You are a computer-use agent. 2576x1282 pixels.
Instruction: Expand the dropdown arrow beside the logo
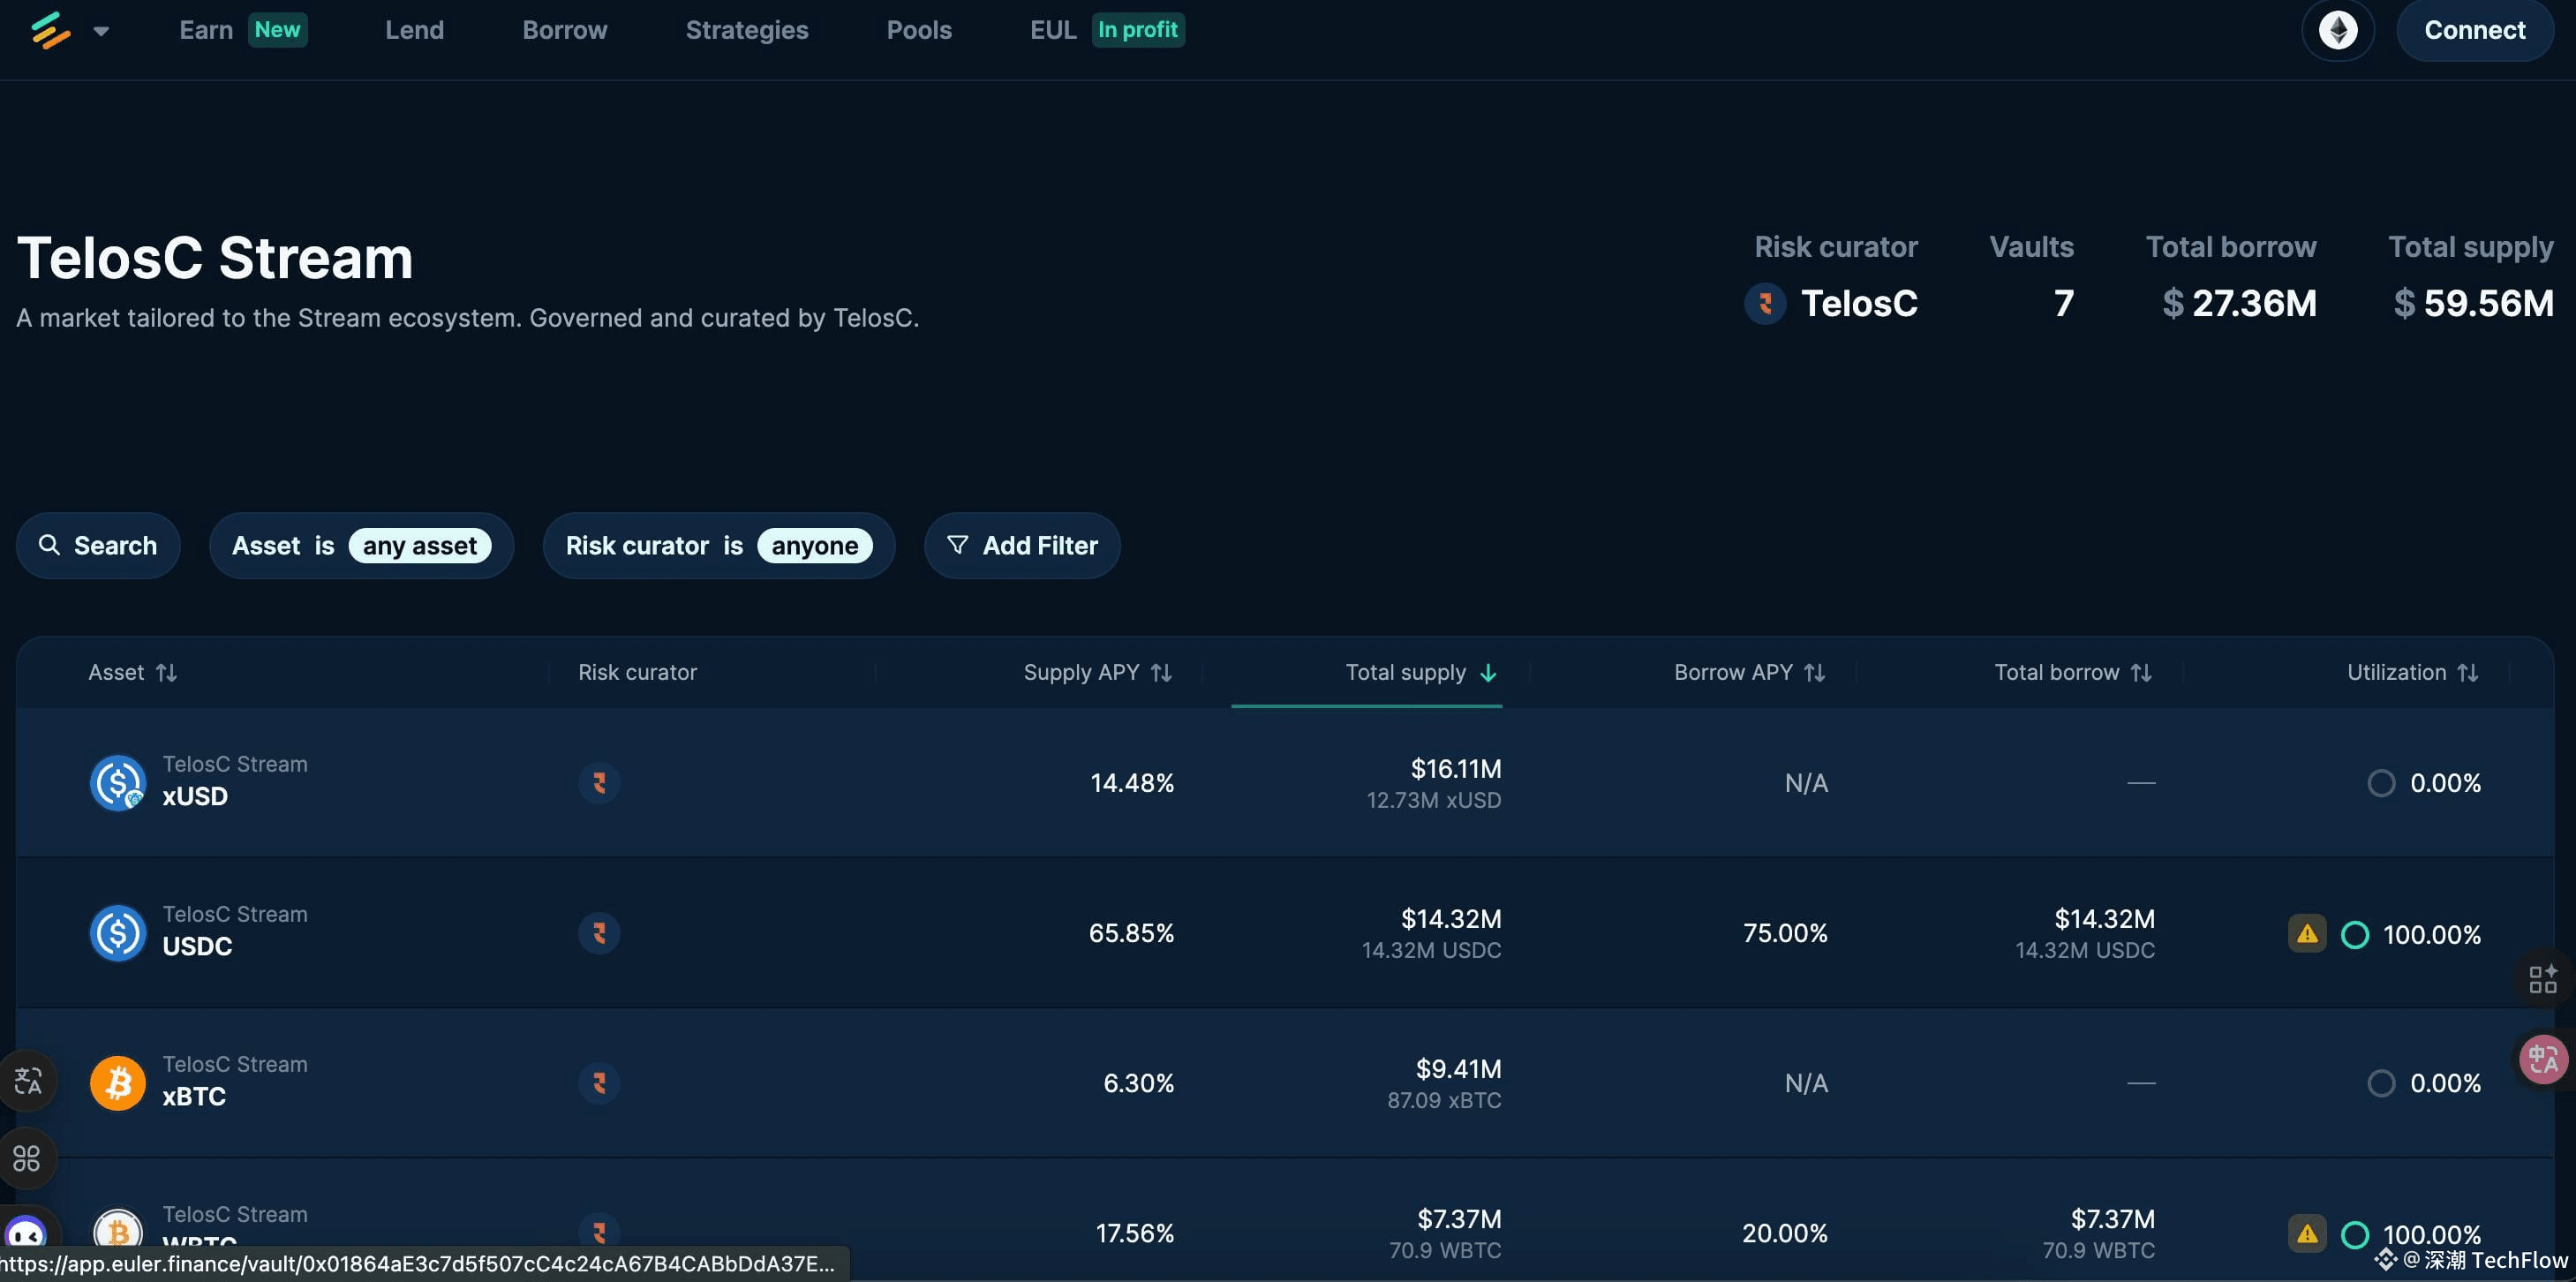coord(101,31)
